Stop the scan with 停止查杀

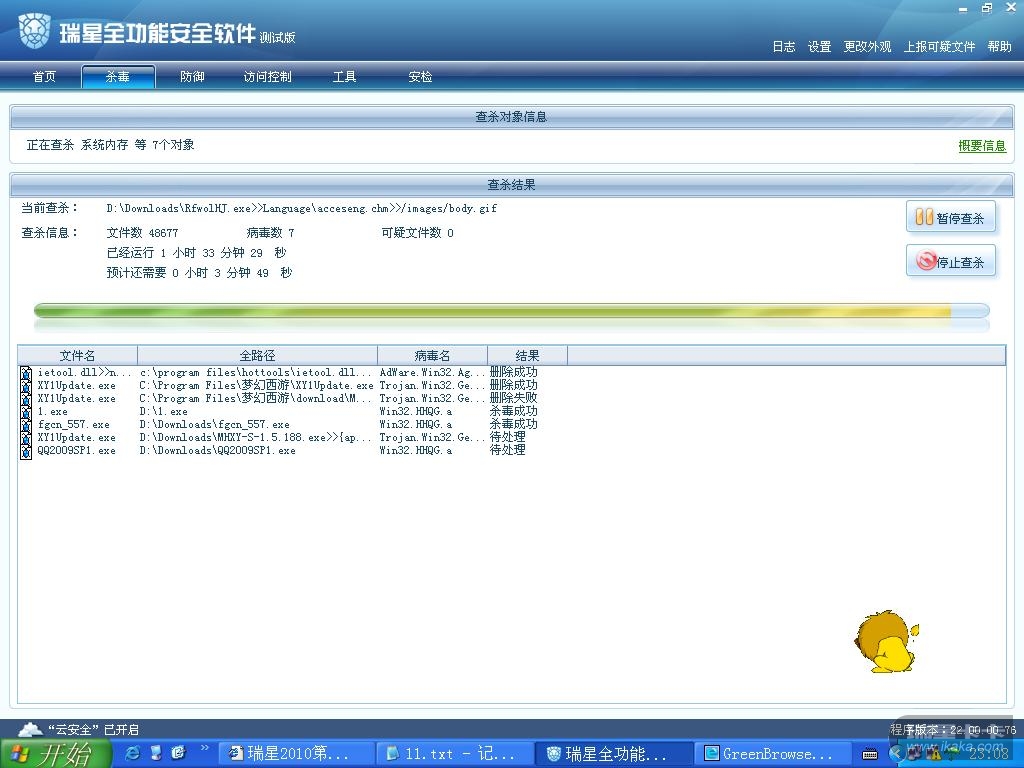pyautogui.click(x=950, y=261)
